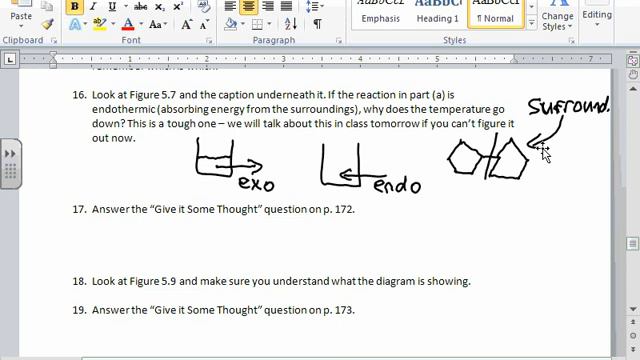Open Change Styles menu
640x360 pixels.
click(557, 16)
